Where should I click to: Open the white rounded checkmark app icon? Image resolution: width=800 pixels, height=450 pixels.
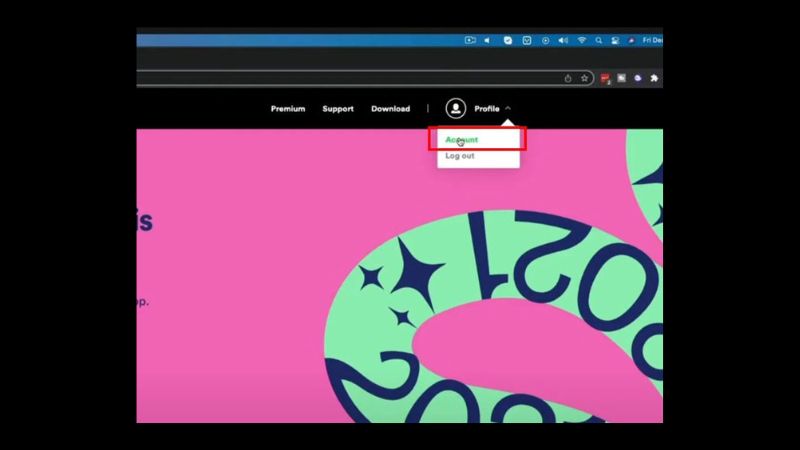pyautogui.click(x=508, y=40)
